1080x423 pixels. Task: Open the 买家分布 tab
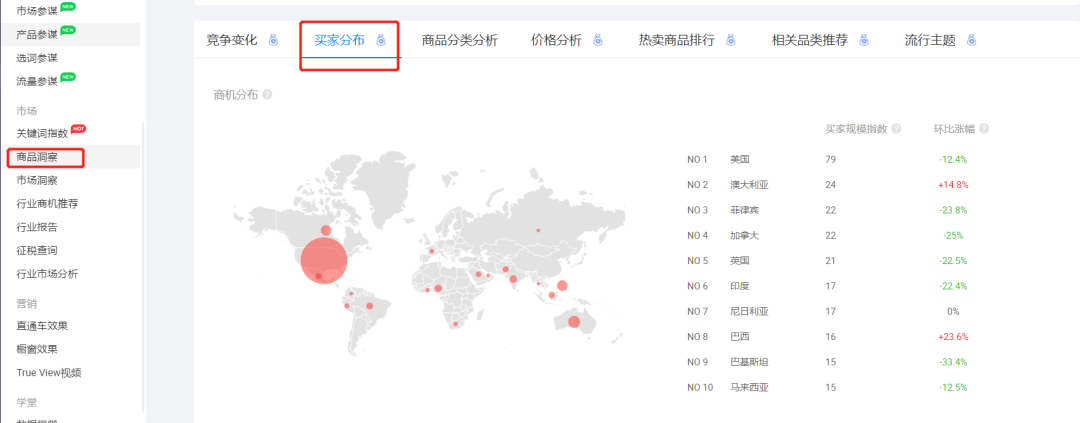339,41
